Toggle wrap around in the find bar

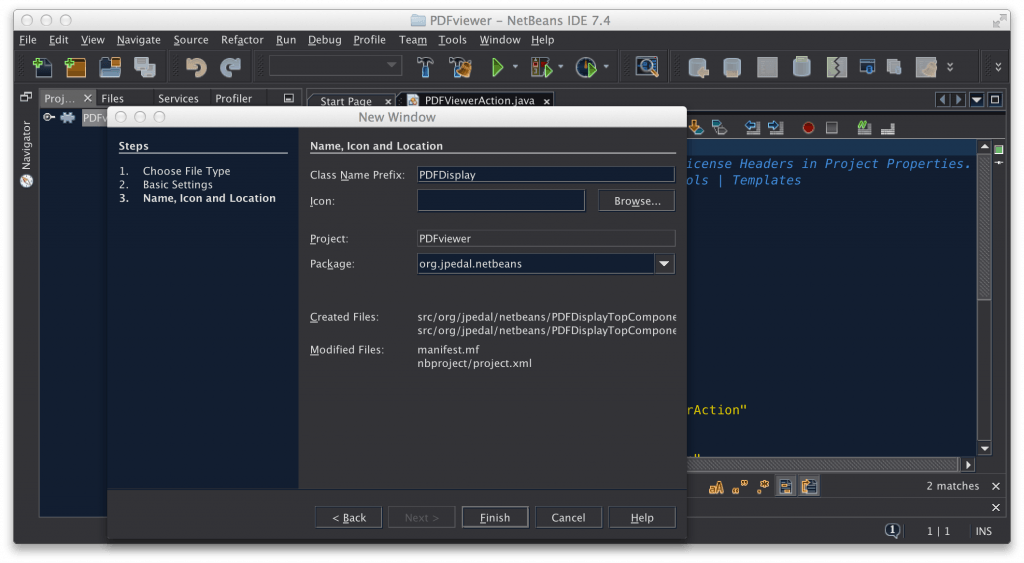point(809,487)
